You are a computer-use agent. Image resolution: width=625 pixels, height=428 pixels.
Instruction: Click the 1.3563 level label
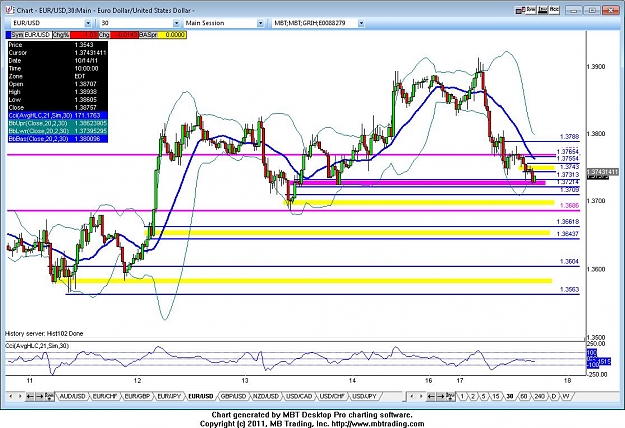click(x=570, y=290)
